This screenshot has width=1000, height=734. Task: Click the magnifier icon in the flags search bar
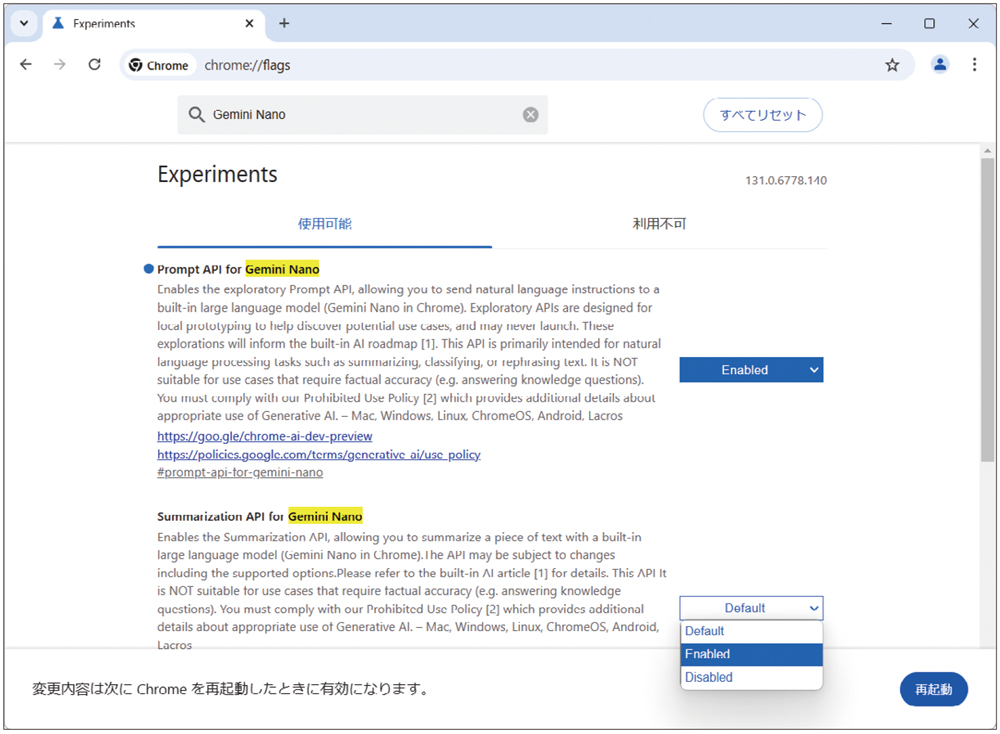197,114
